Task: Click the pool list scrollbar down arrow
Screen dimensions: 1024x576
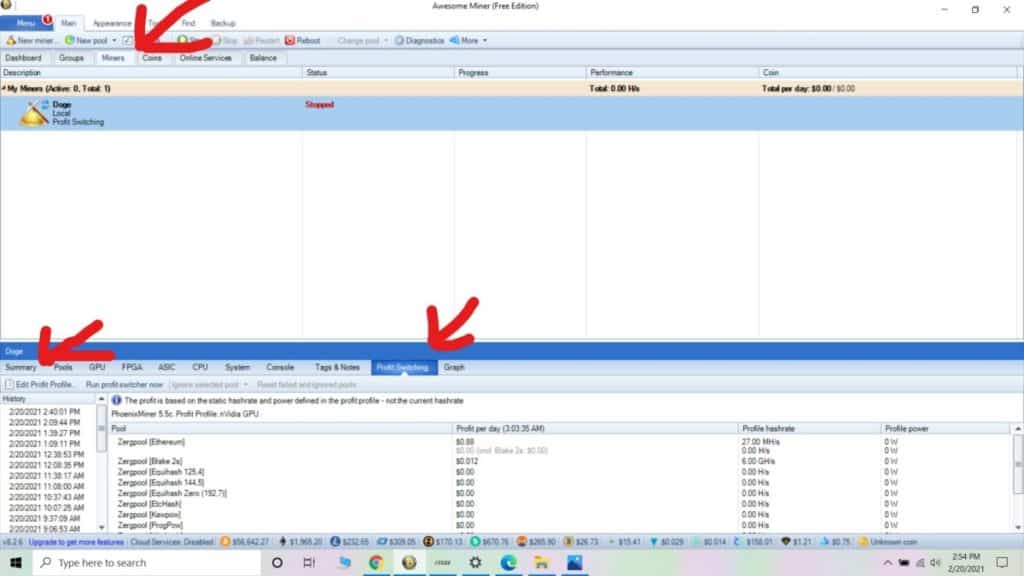Action: pyautogui.click(x=1018, y=527)
